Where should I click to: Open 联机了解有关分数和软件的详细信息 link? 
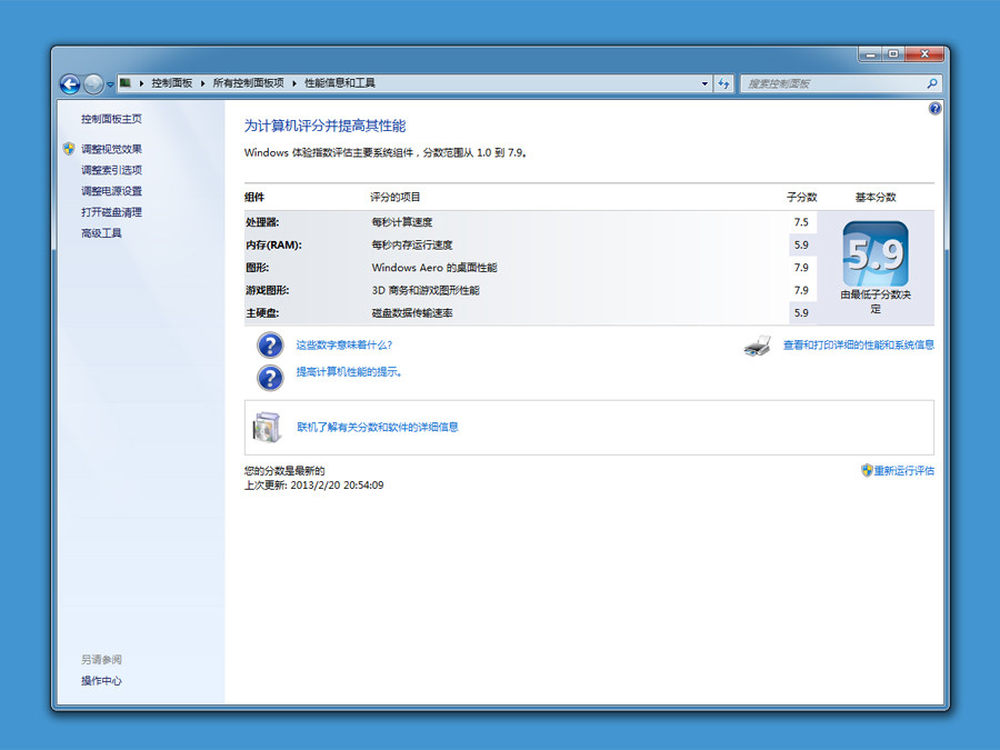(x=378, y=427)
